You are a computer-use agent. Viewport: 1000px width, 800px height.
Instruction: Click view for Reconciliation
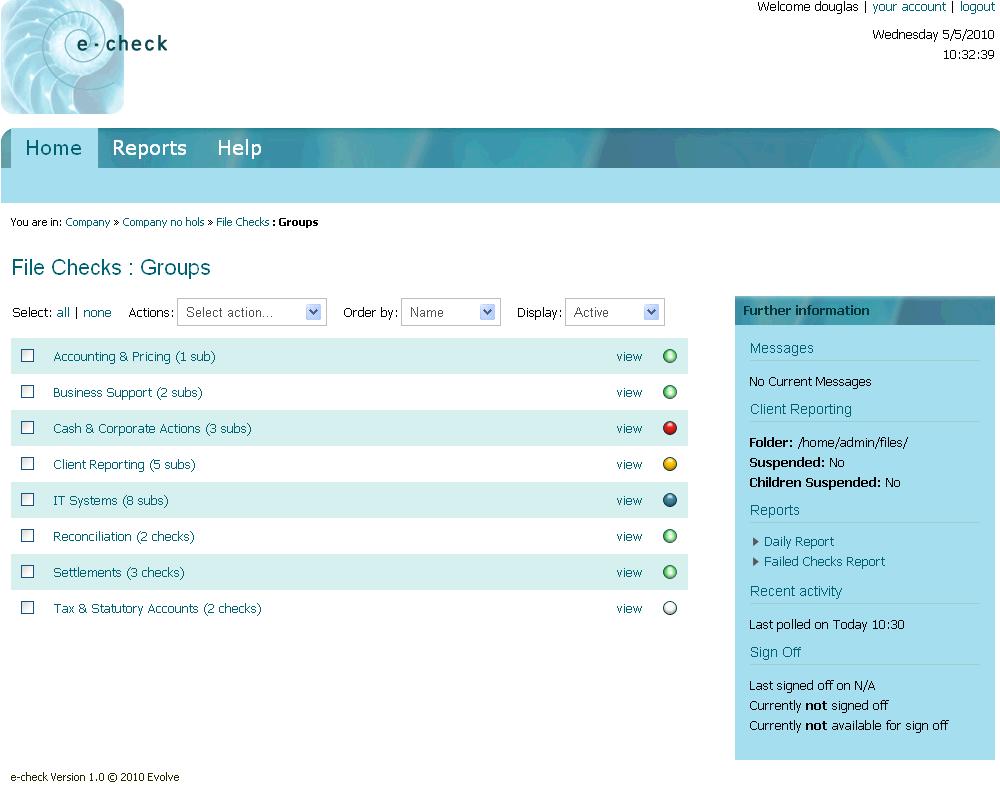coord(629,537)
